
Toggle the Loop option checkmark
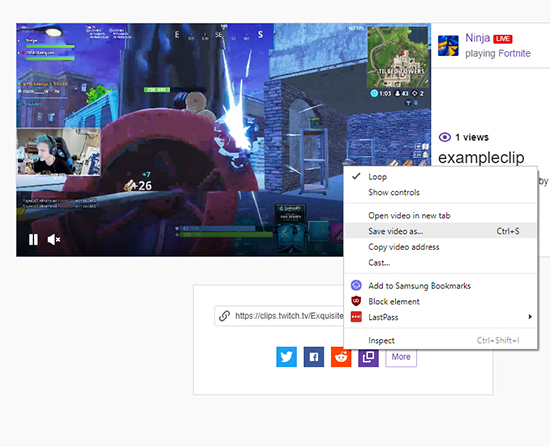tap(356, 176)
